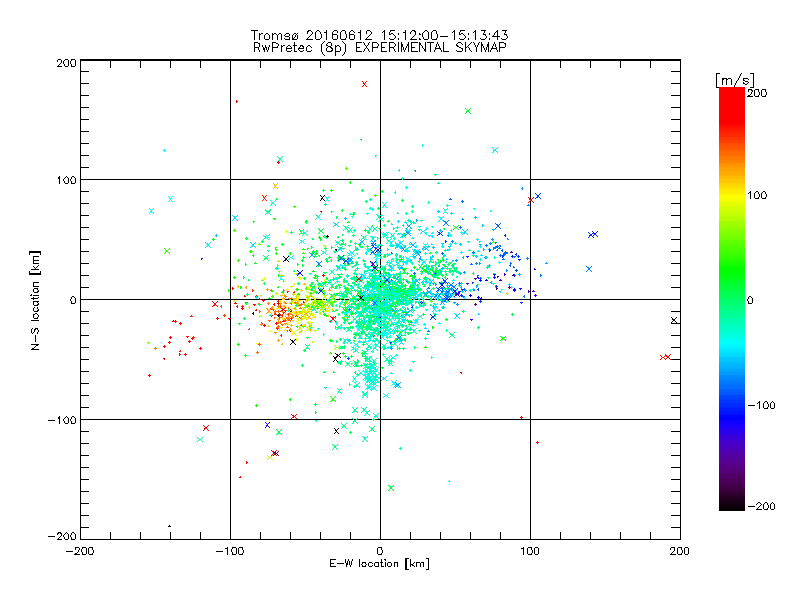Click the x-axis tick label 100
This screenshot has width=800, height=600.
(530, 551)
